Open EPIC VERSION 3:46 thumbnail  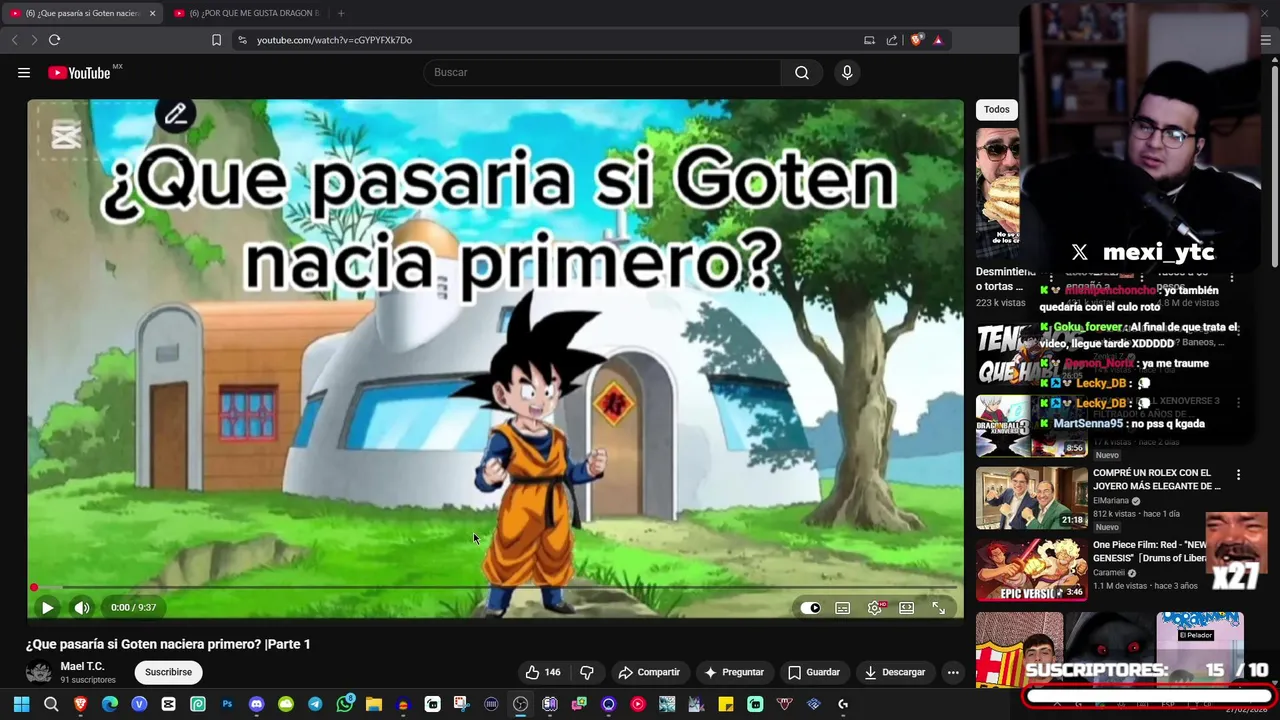pyautogui.click(x=1031, y=570)
